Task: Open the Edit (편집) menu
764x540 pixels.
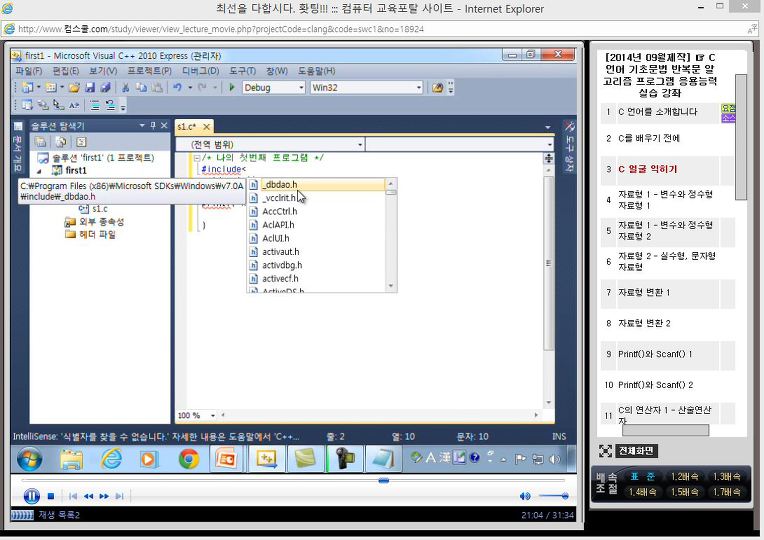Action: [66, 71]
